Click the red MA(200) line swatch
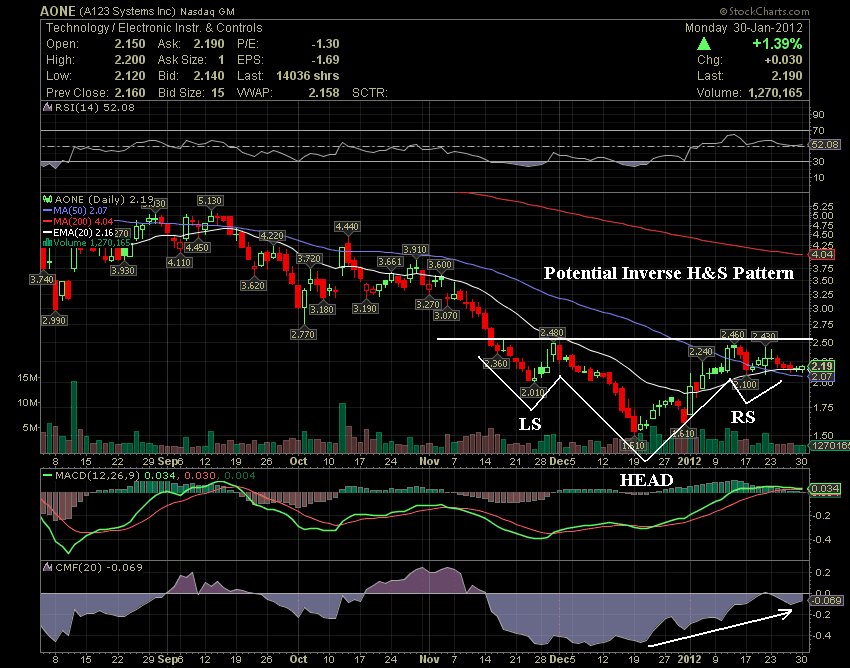 pyautogui.click(x=47, y=221)
